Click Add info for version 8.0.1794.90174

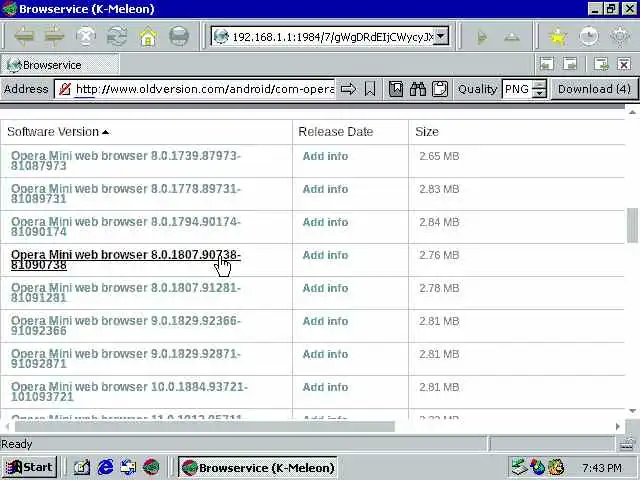click(x=325, y=222)
